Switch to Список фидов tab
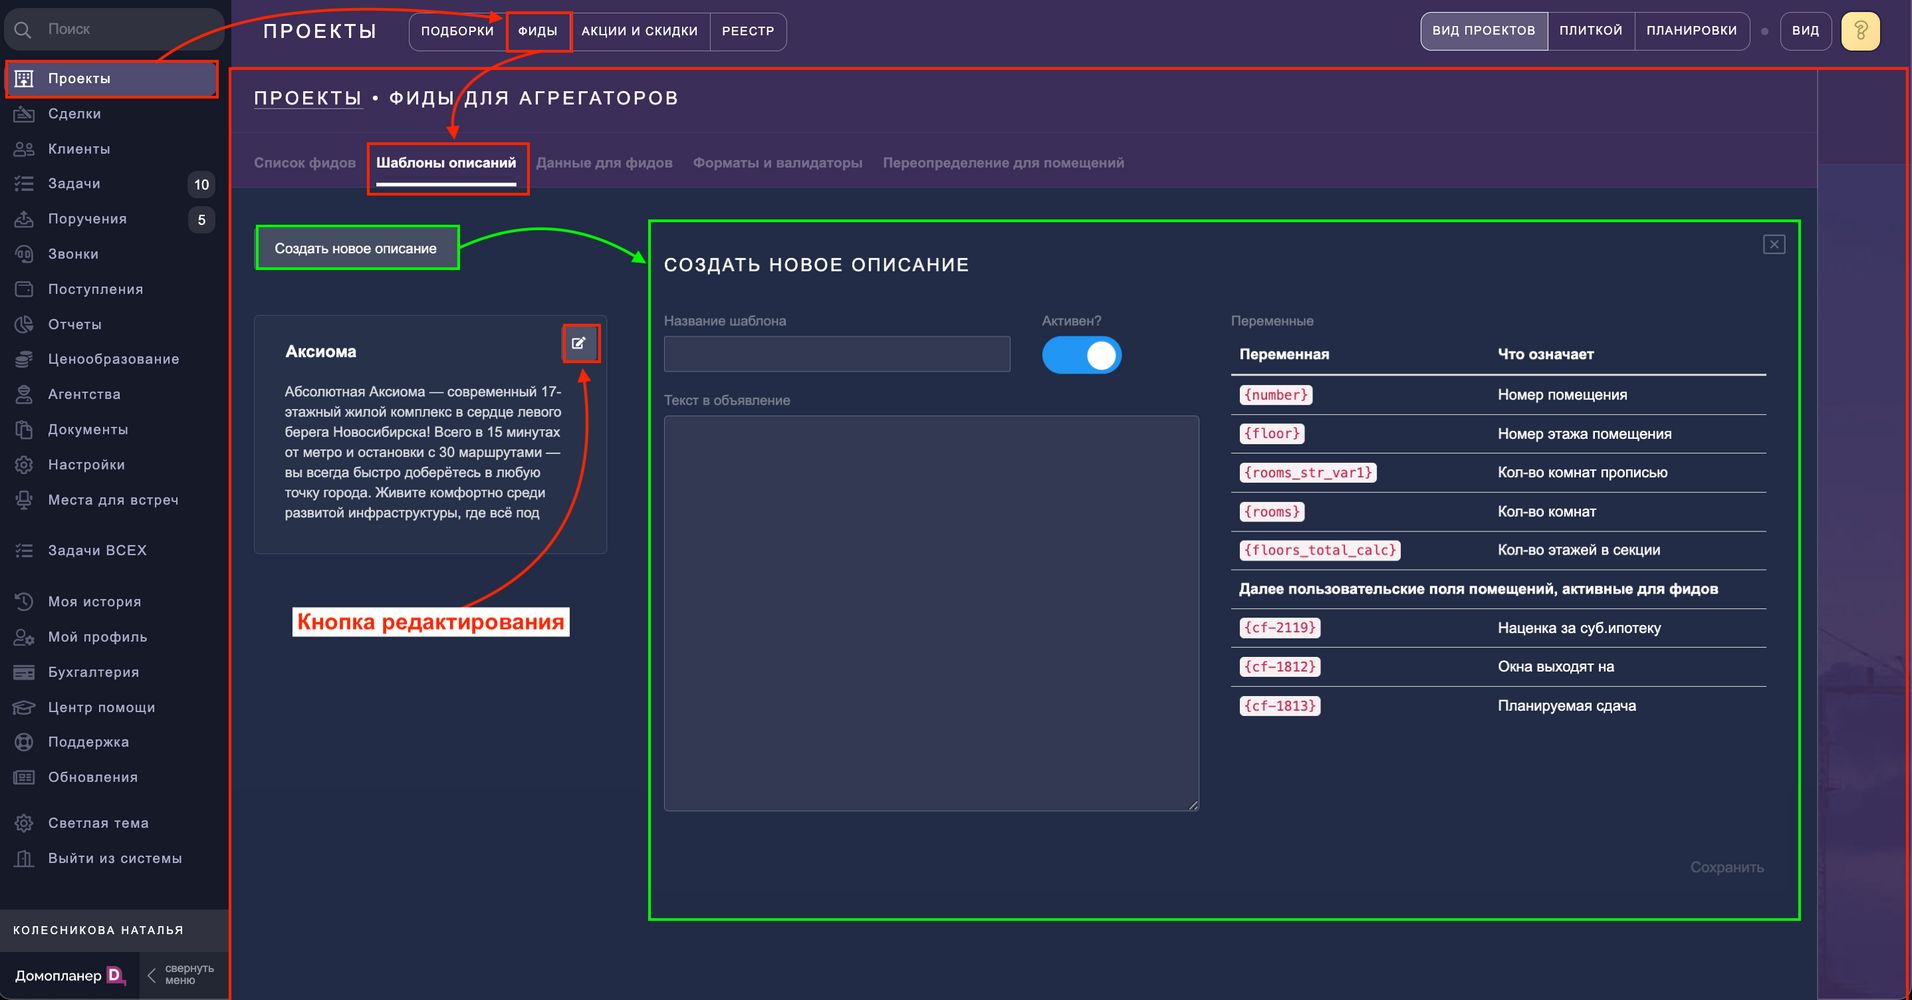Screen dimensions: 1912x1000 click(305, 163)
